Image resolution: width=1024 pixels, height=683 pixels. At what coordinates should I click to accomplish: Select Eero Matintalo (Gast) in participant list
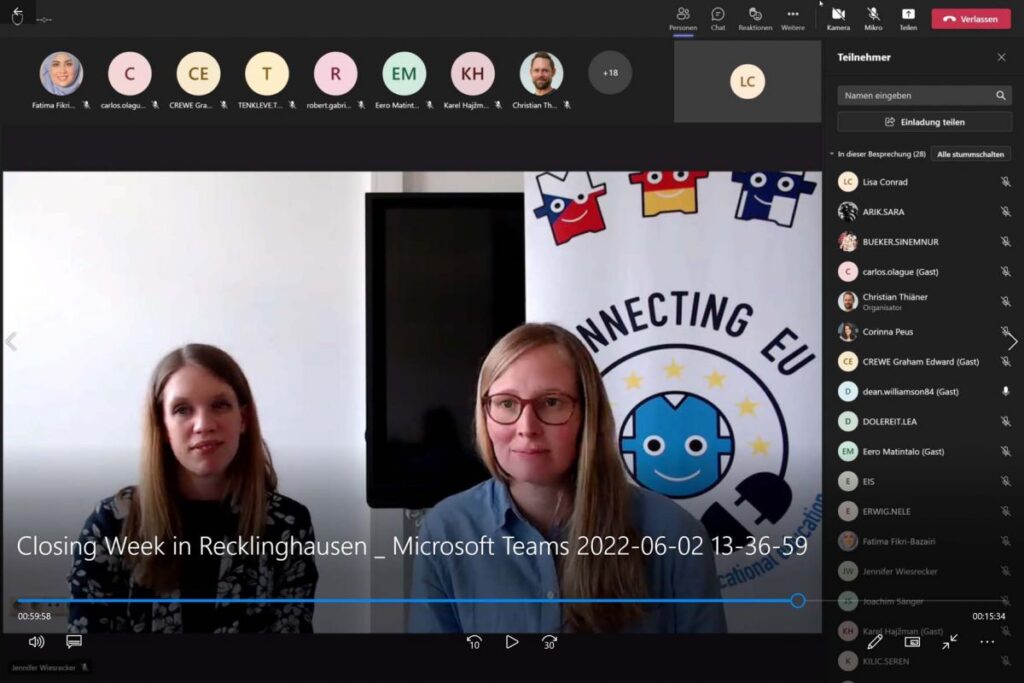pos(924,452)
